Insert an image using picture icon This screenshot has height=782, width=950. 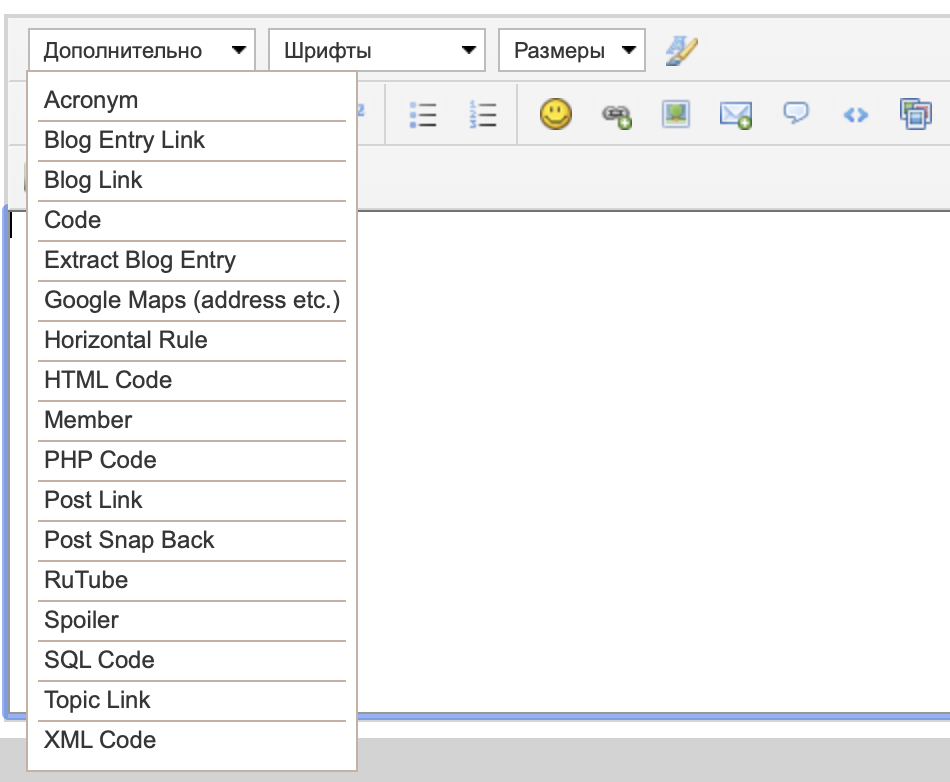click(x=676, y=114)
